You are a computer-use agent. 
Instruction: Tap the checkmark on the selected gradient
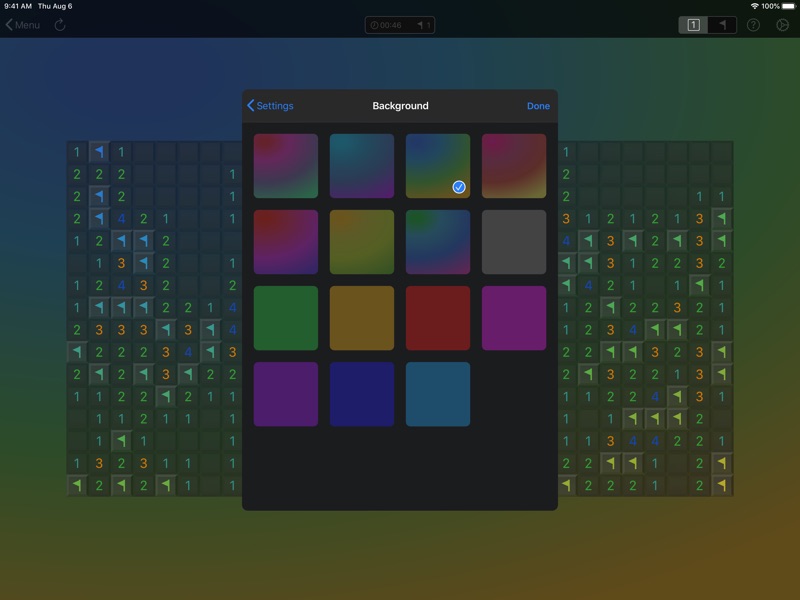(457, 186)
